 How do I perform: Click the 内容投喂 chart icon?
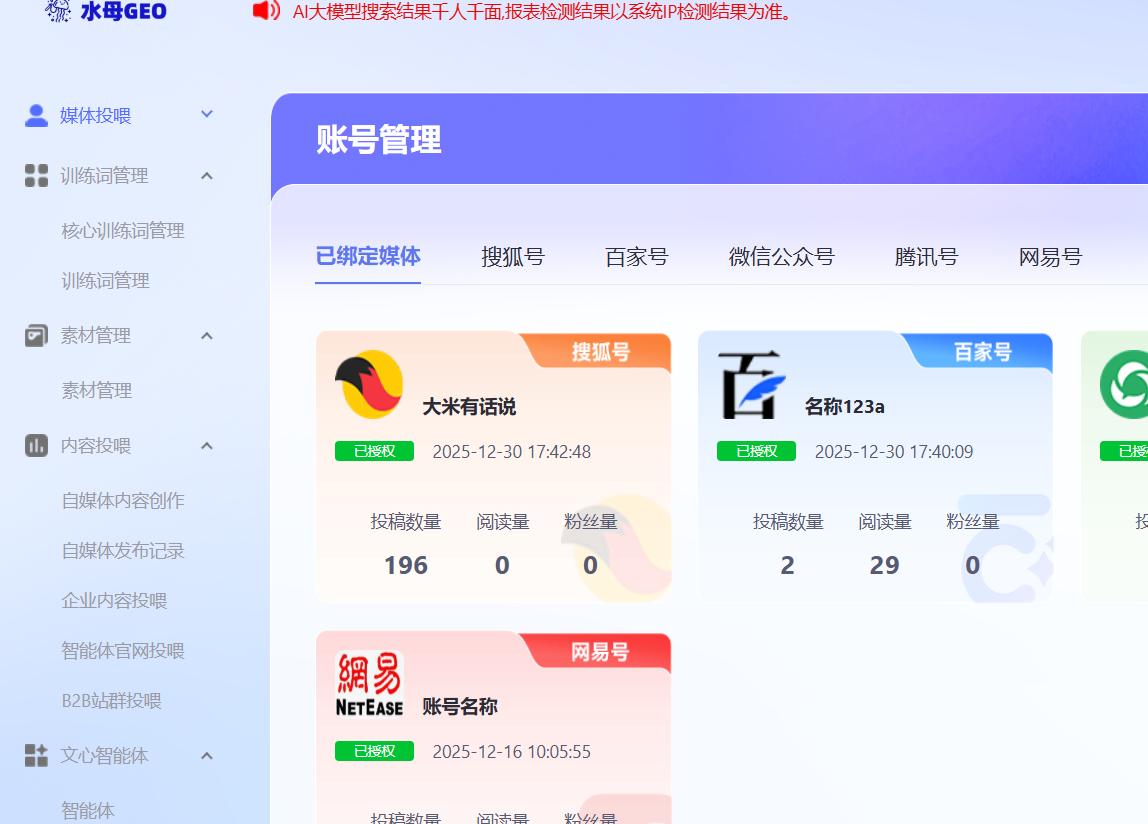click(x=36, y=446)
